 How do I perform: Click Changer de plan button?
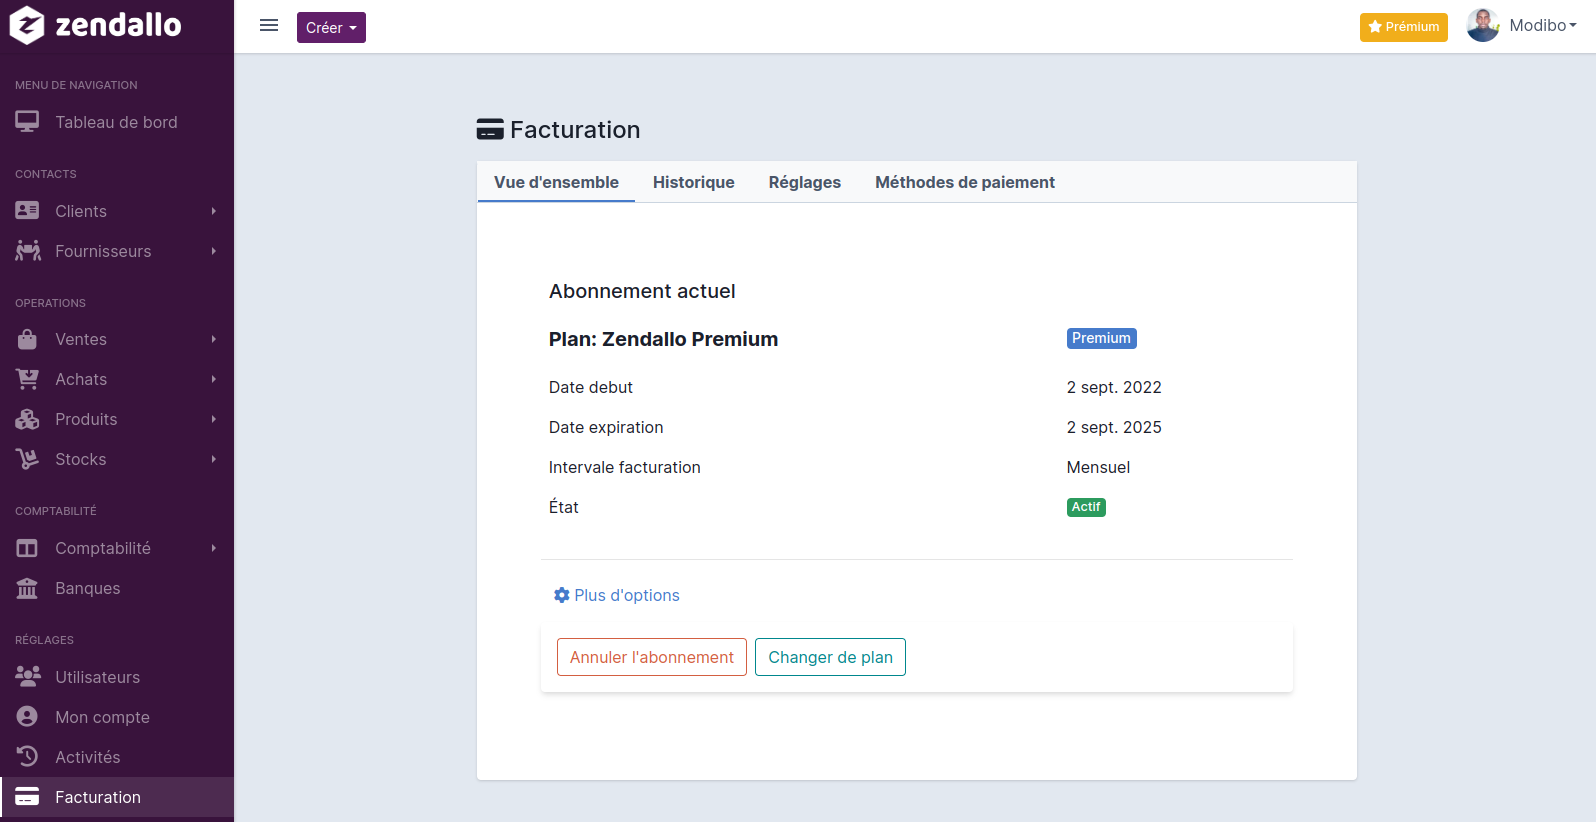830,657
